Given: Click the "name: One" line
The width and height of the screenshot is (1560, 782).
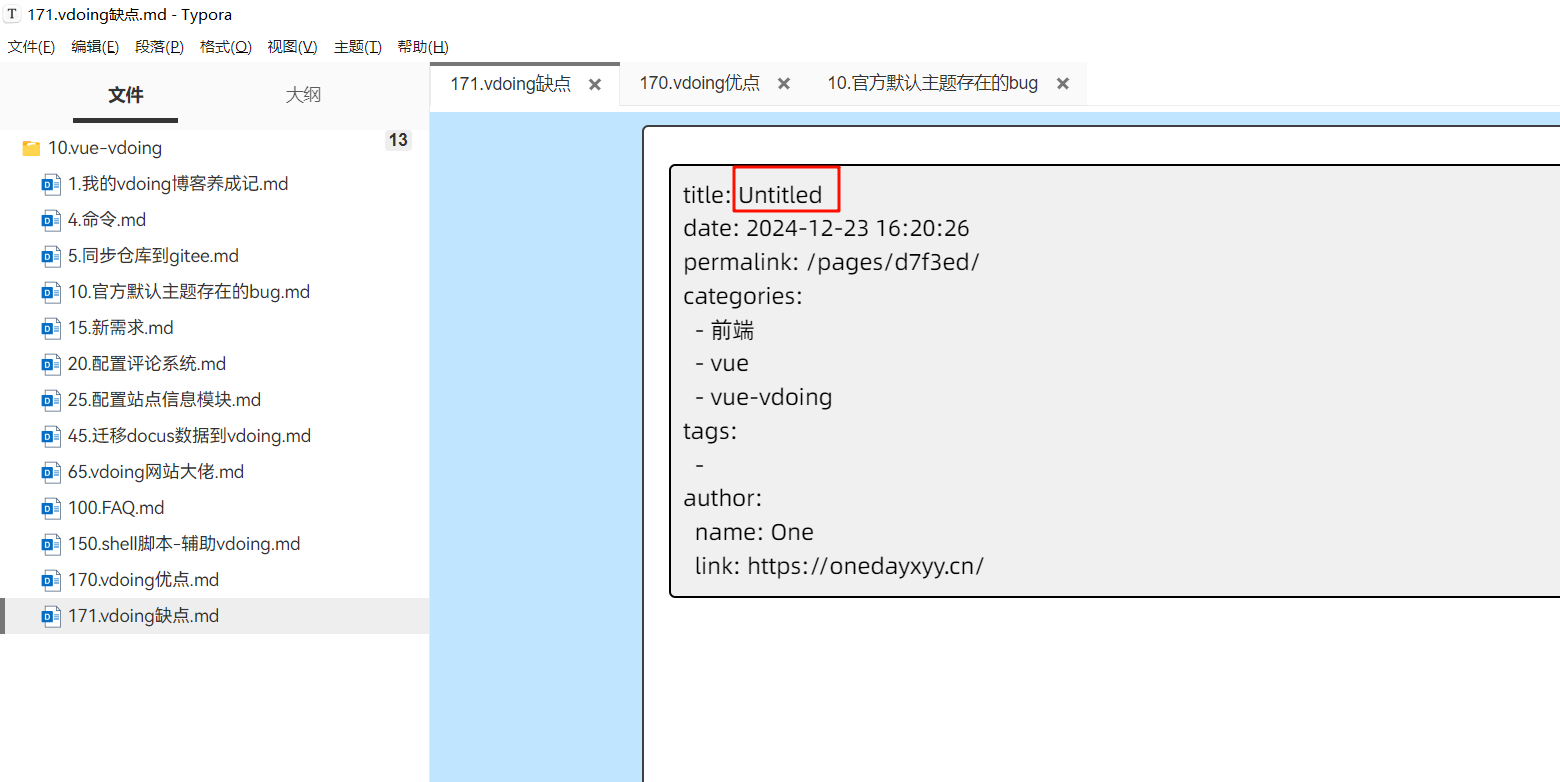Looking at the screenshot, I should [x=754, y=532].
